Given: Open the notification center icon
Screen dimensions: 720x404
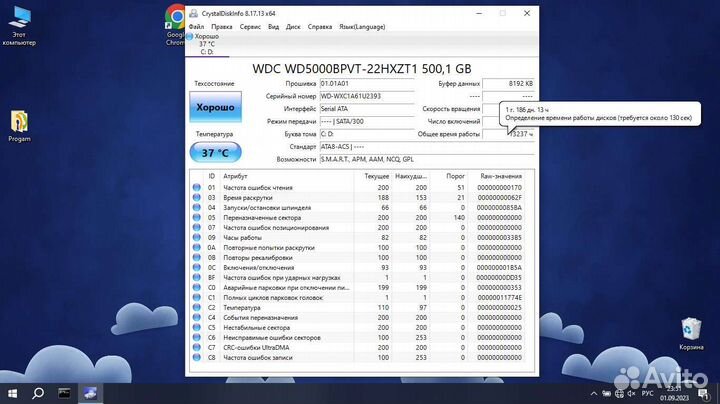Looking at the screenshot, I should (703, 393).
